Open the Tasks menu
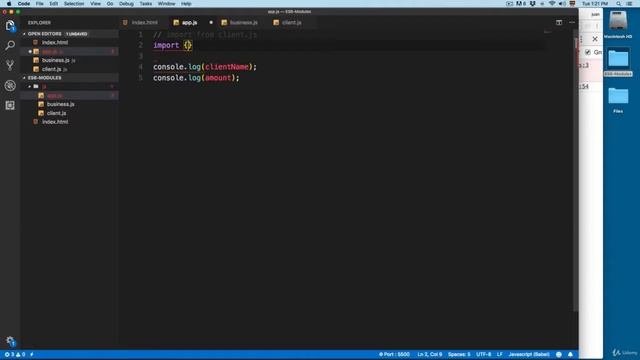Image resolution: width=640 pixels, height=360 pixels. click(x=146, y=4)
